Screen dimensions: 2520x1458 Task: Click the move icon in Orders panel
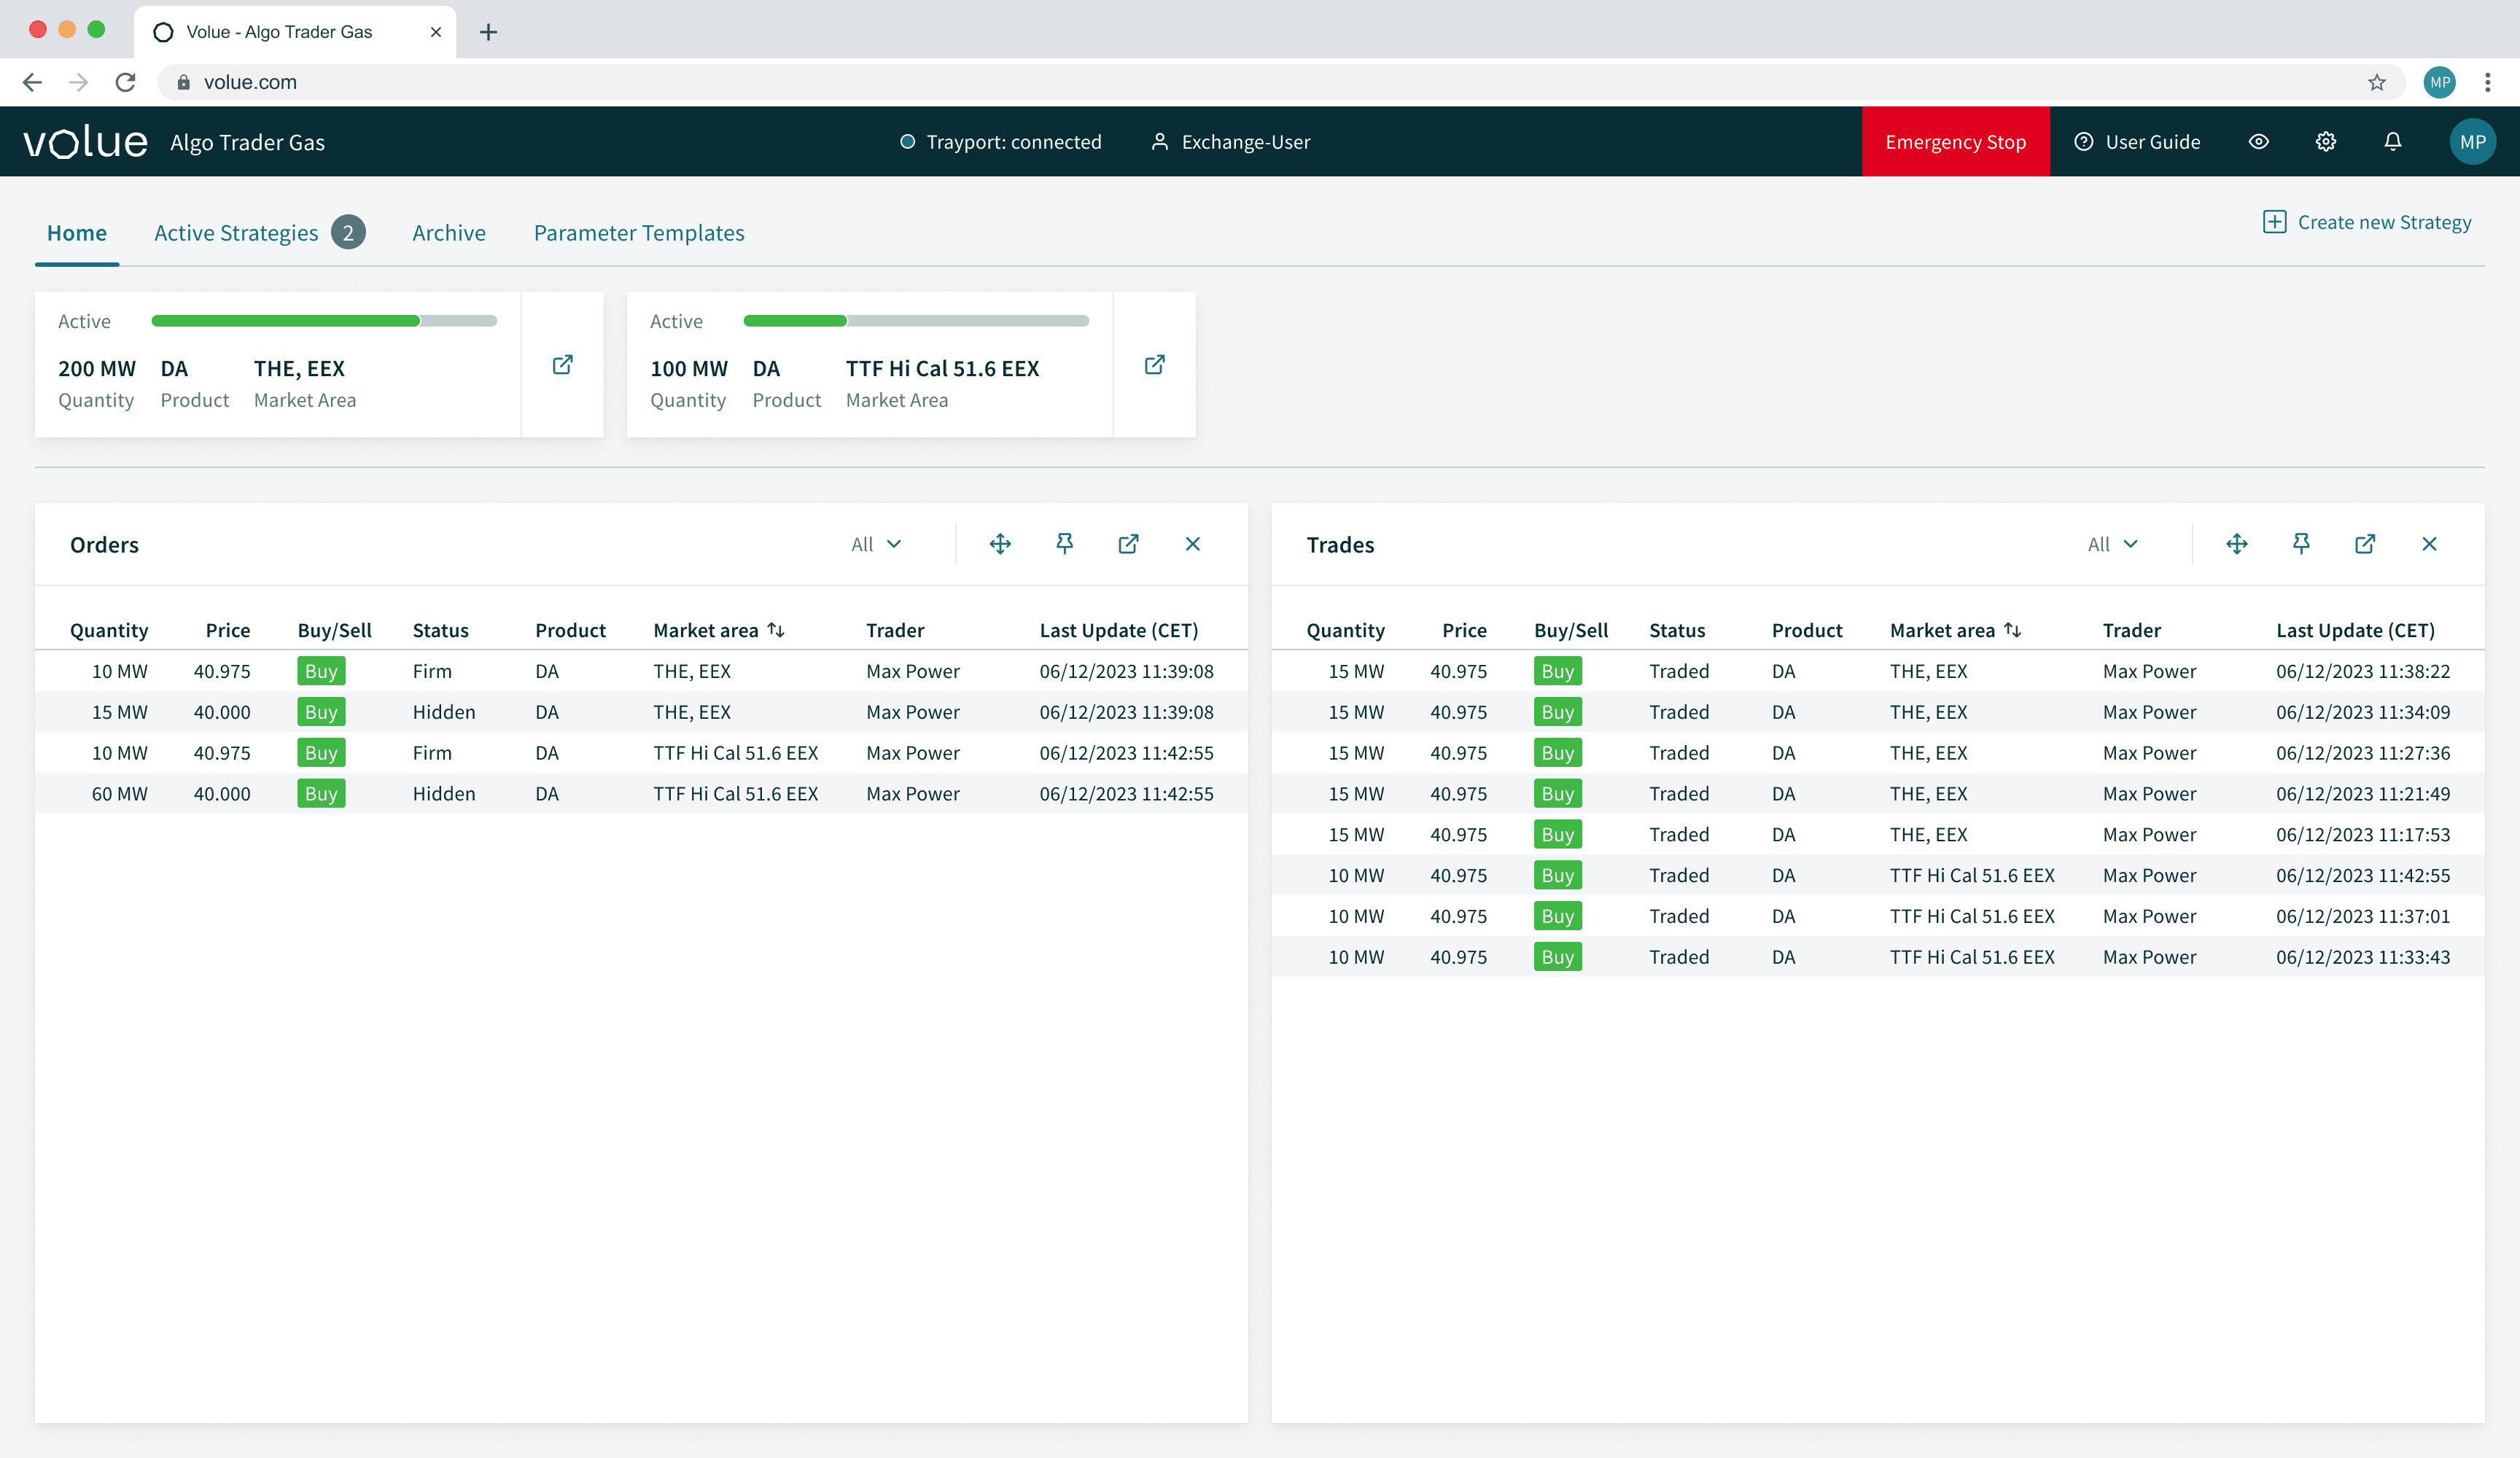[x=1000, y=544]
